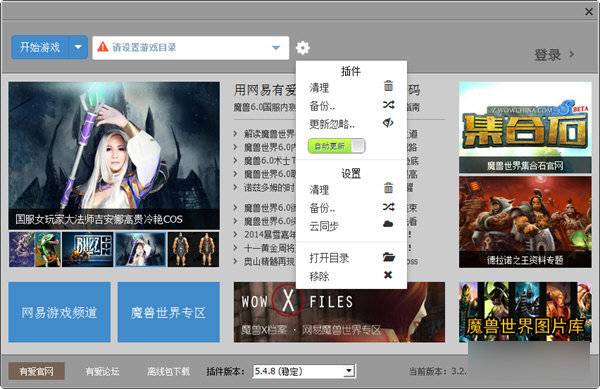Click headline 用网易有爱
The image size is (600, 389).
[265, 90]
